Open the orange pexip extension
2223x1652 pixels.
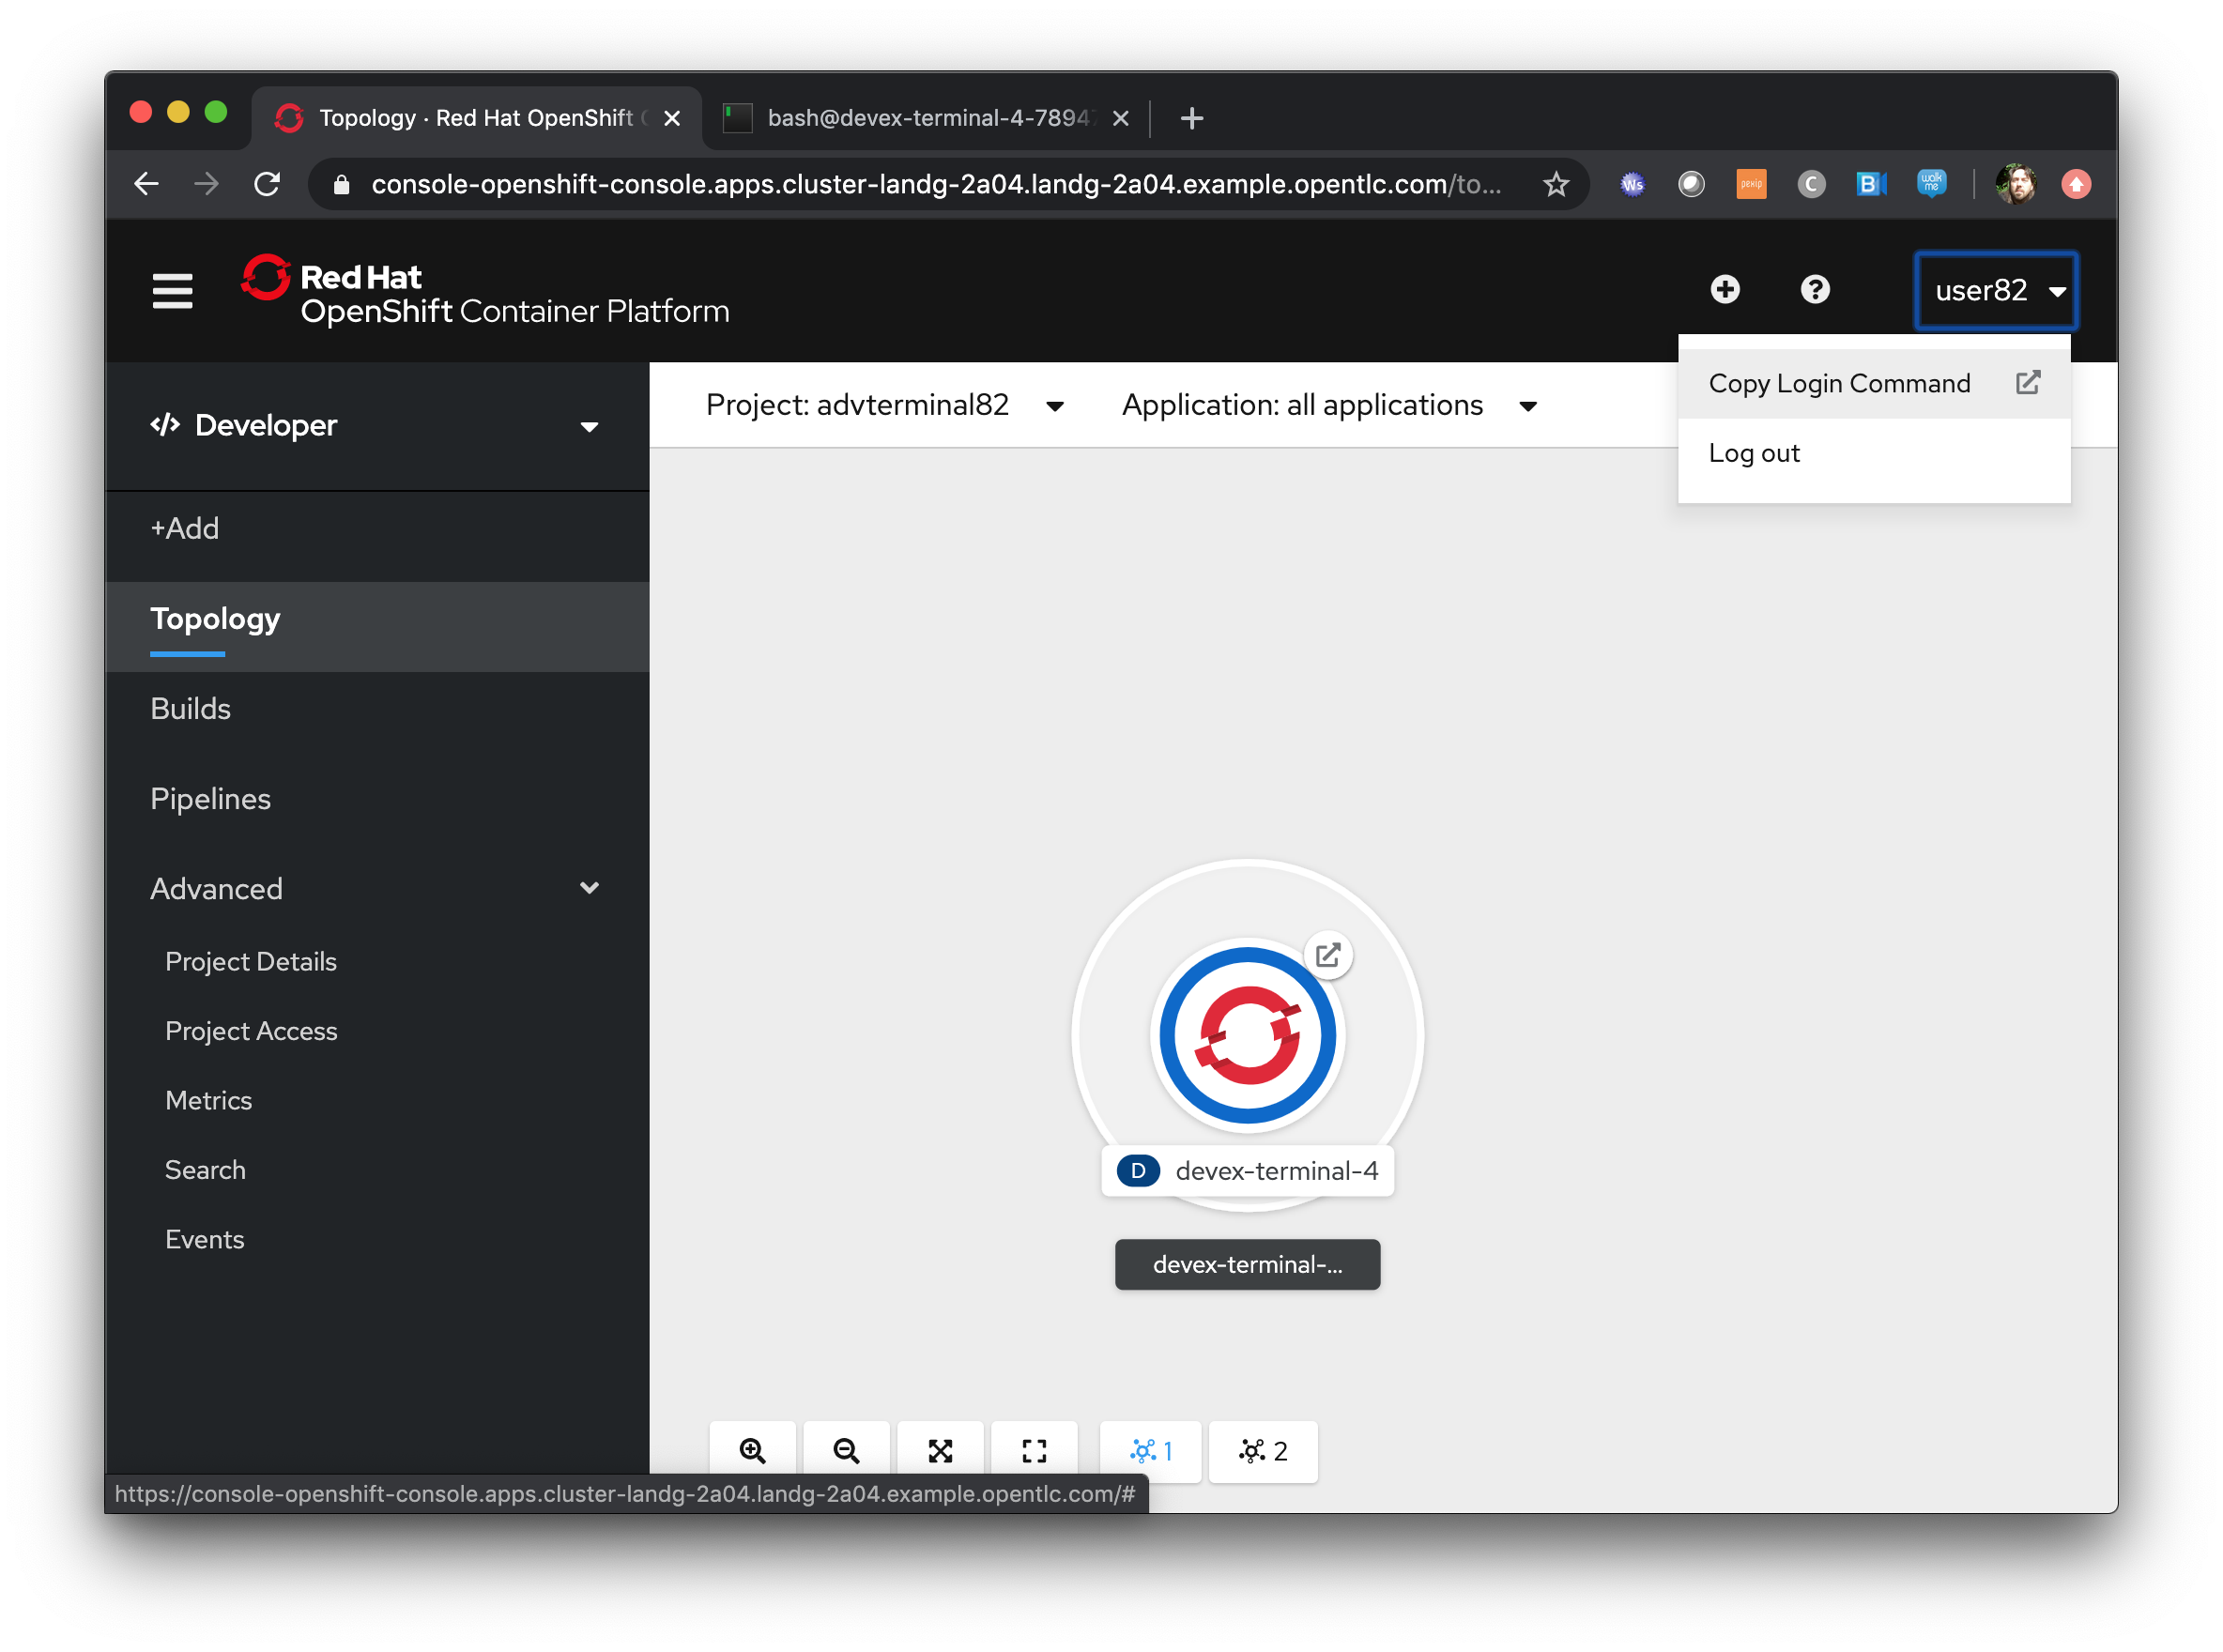click(x=1751, y=184)
